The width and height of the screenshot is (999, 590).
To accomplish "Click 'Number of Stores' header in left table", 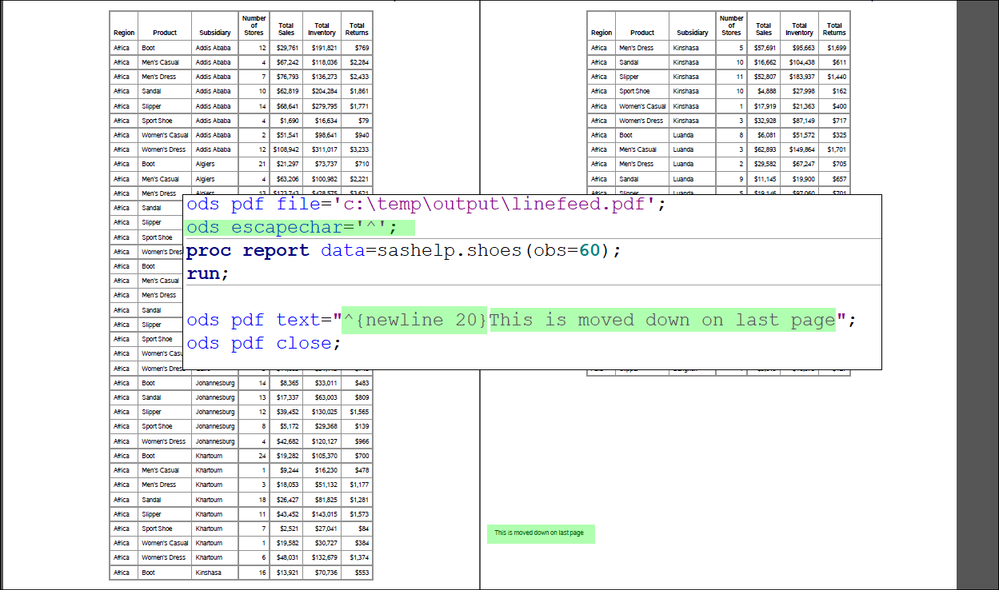I will pos(254,25).
